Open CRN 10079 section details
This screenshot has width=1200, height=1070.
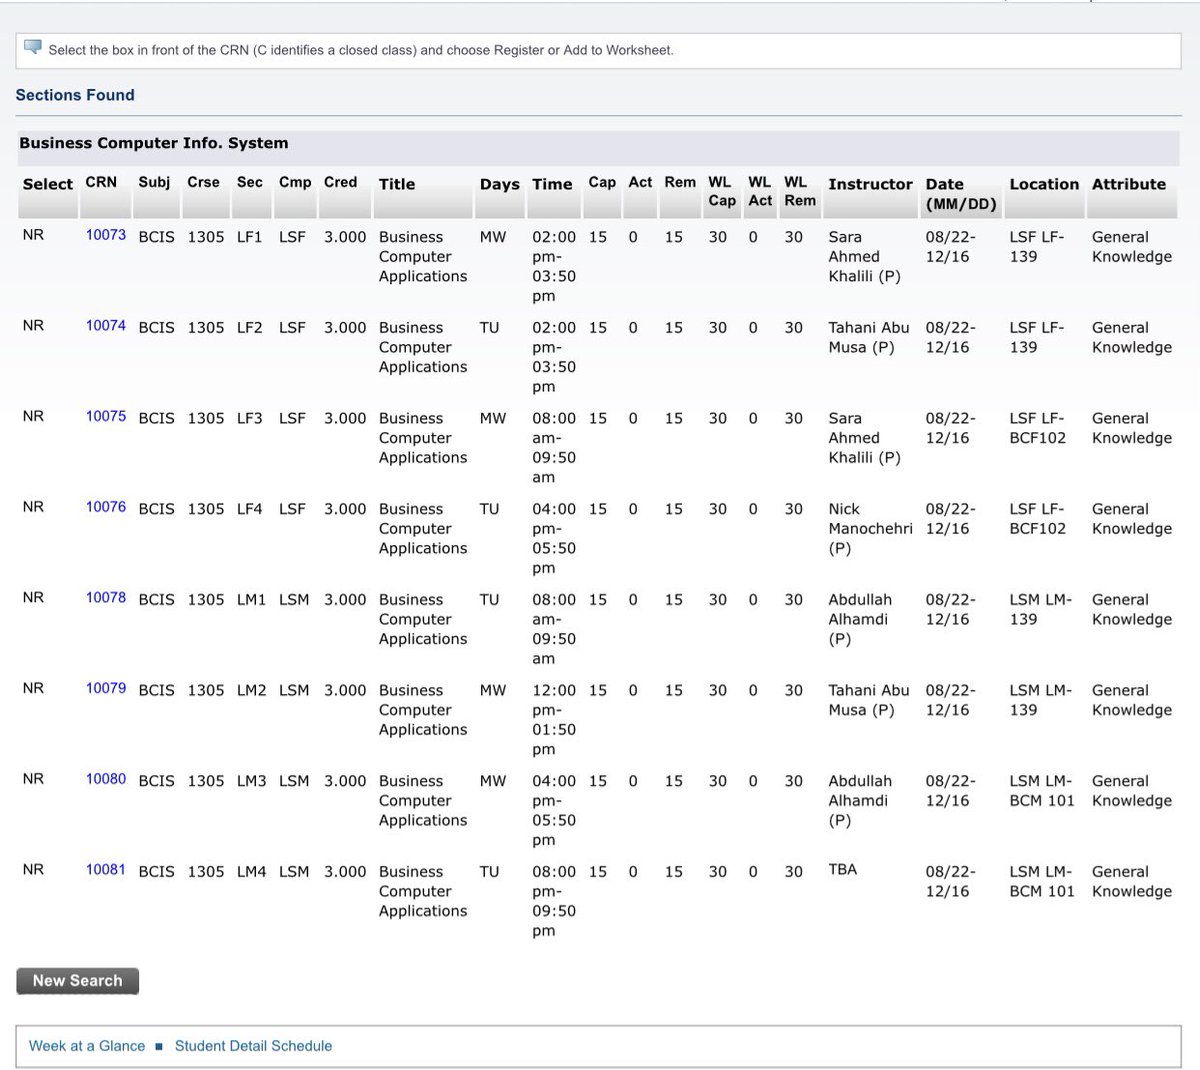(106, 688)
